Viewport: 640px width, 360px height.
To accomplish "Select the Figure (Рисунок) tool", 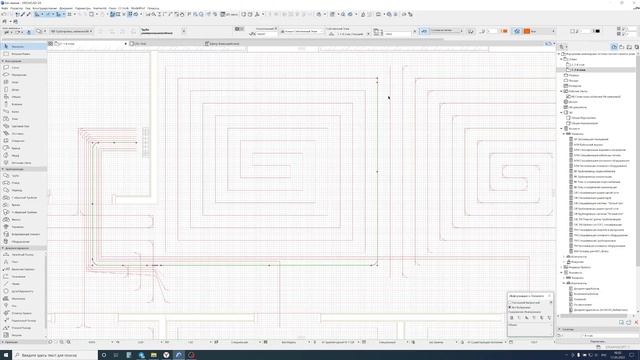I will pos(23,335).
